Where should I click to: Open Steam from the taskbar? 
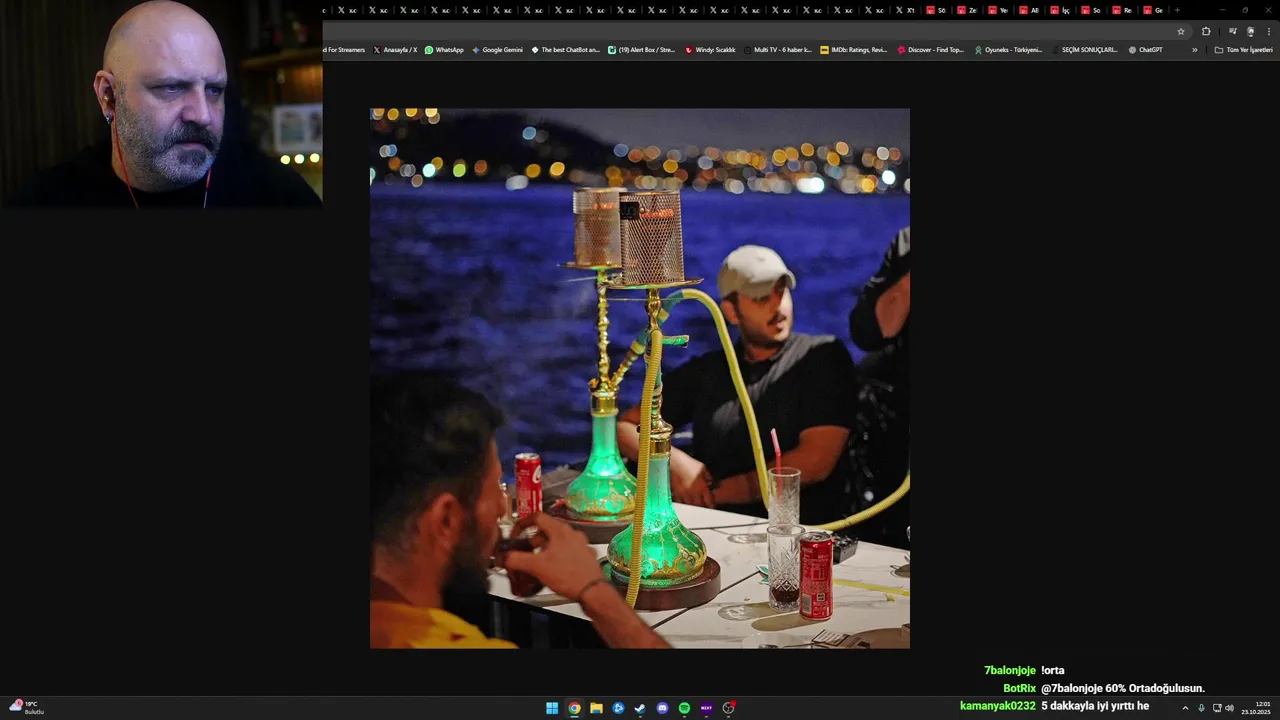tap(640, 708)
